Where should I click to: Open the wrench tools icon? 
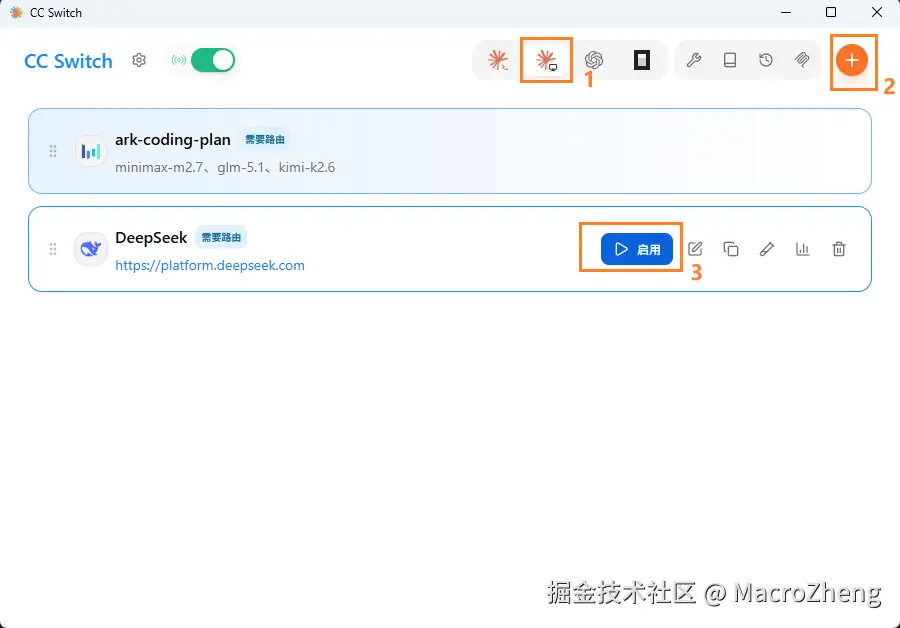pyautogui.click(x=694, y=60)
